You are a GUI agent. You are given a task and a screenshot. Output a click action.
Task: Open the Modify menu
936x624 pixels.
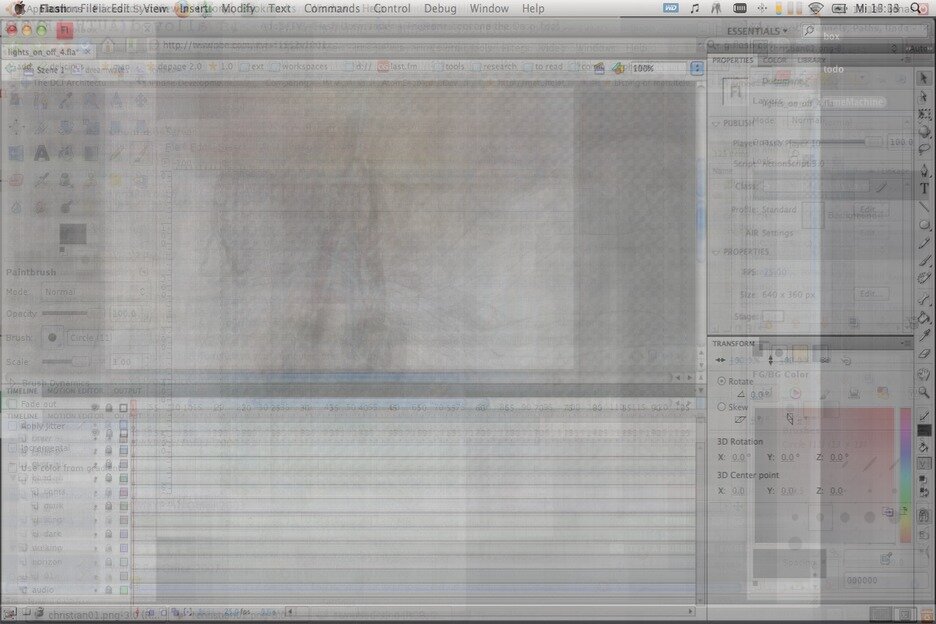238,8
